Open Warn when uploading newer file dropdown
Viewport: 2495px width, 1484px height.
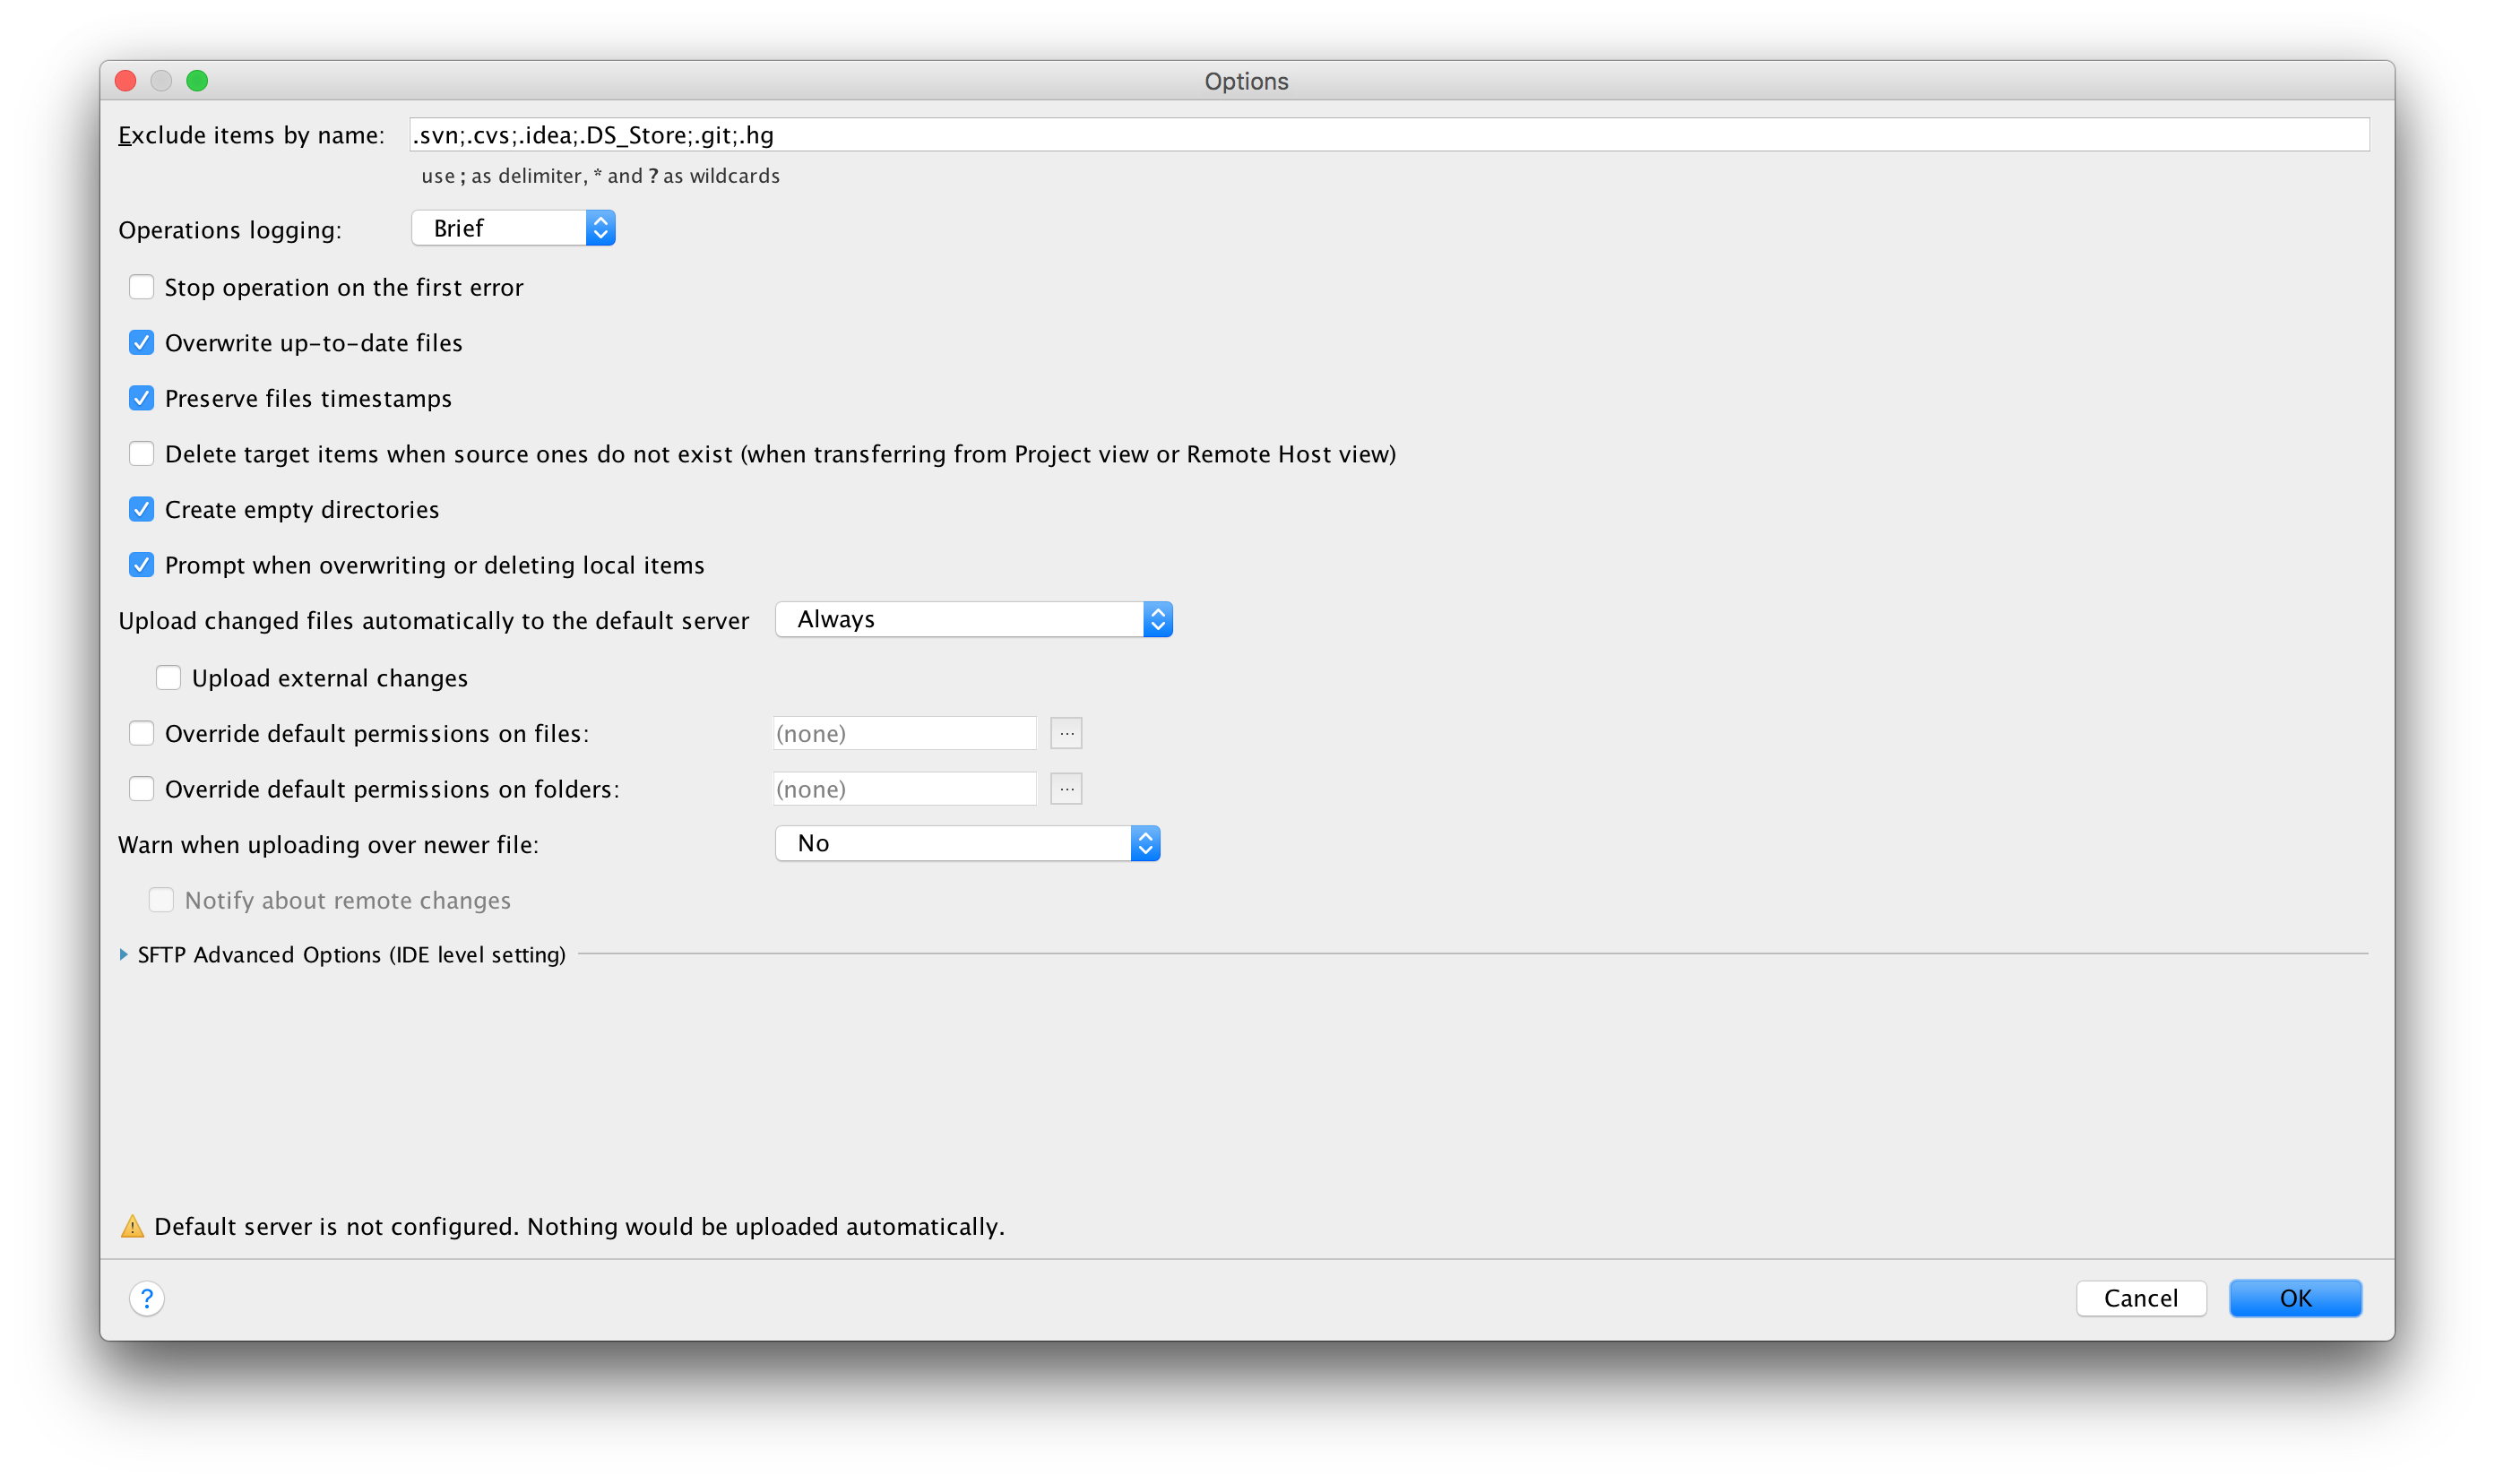coord(967,843)
